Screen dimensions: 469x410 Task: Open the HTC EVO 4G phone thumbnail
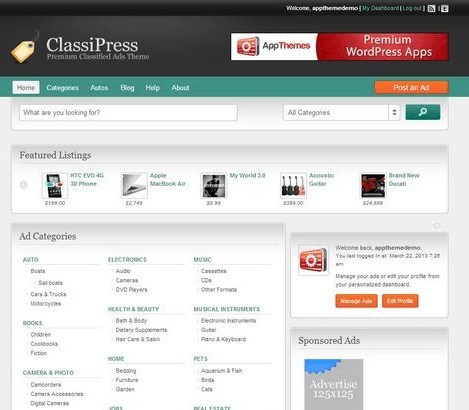click(55, 186)
